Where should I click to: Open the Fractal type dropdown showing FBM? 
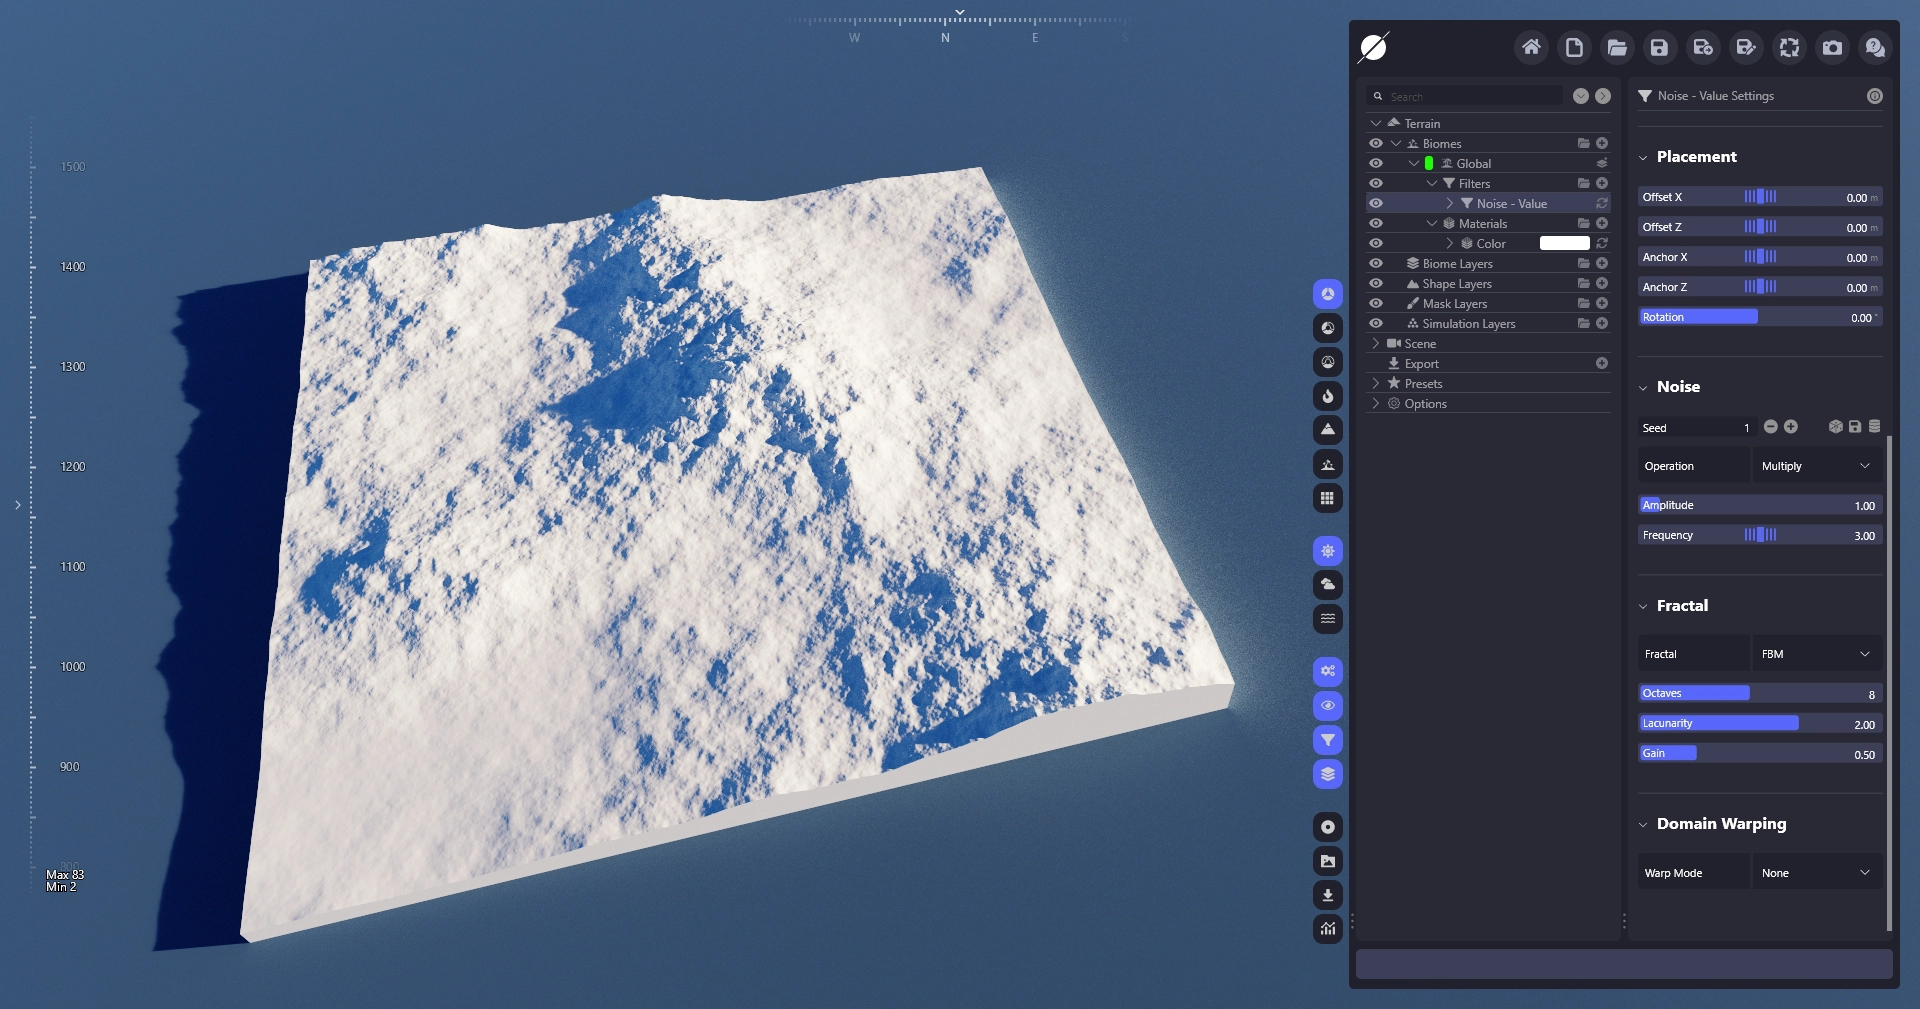[1815, 654]
